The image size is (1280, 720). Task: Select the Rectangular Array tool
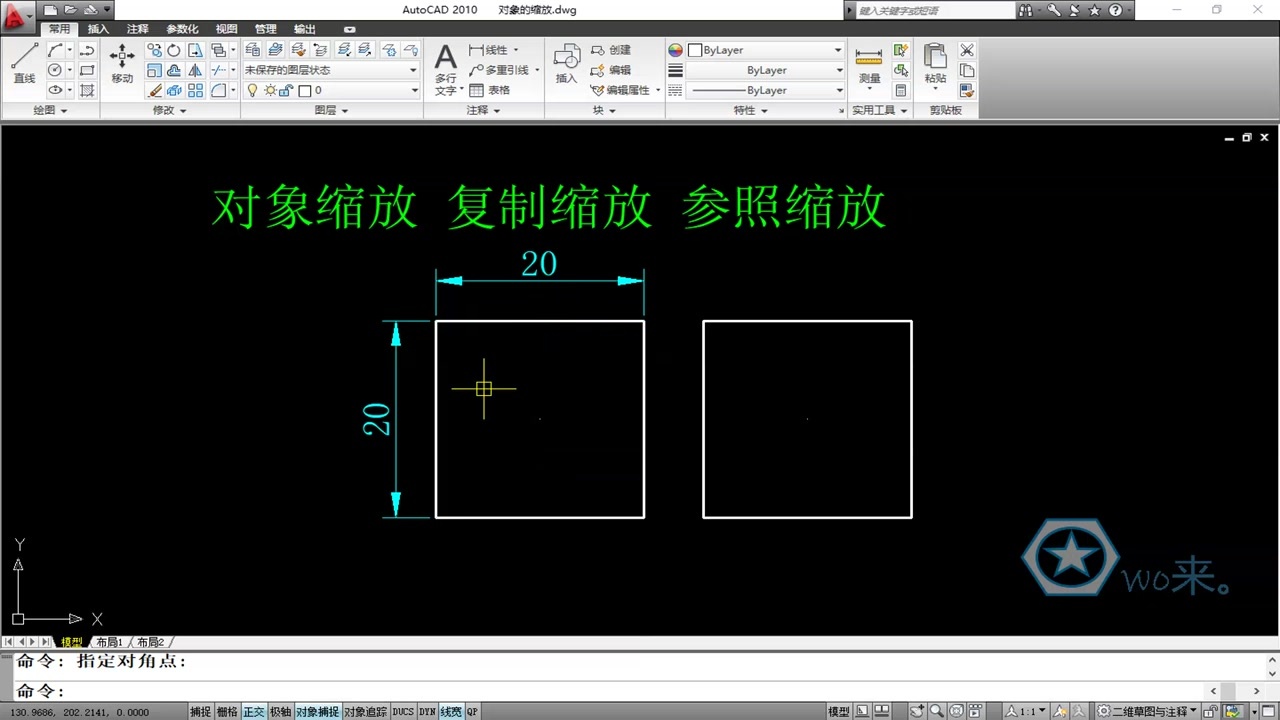tap(196, 90)
